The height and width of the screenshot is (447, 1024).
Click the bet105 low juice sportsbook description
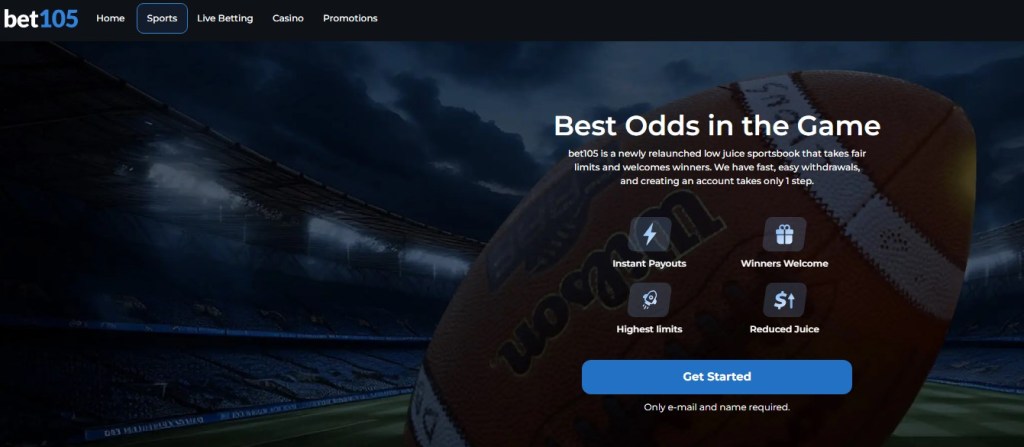point(717,167)
